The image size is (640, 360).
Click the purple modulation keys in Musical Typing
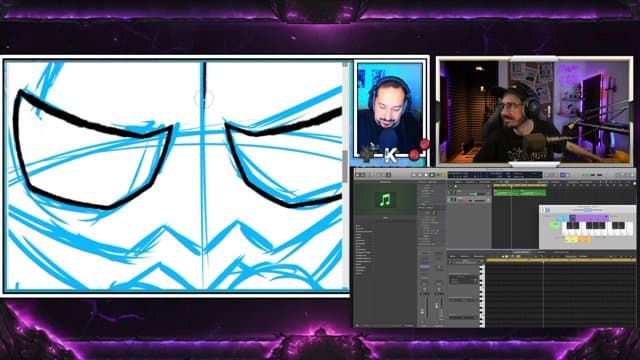589,218
